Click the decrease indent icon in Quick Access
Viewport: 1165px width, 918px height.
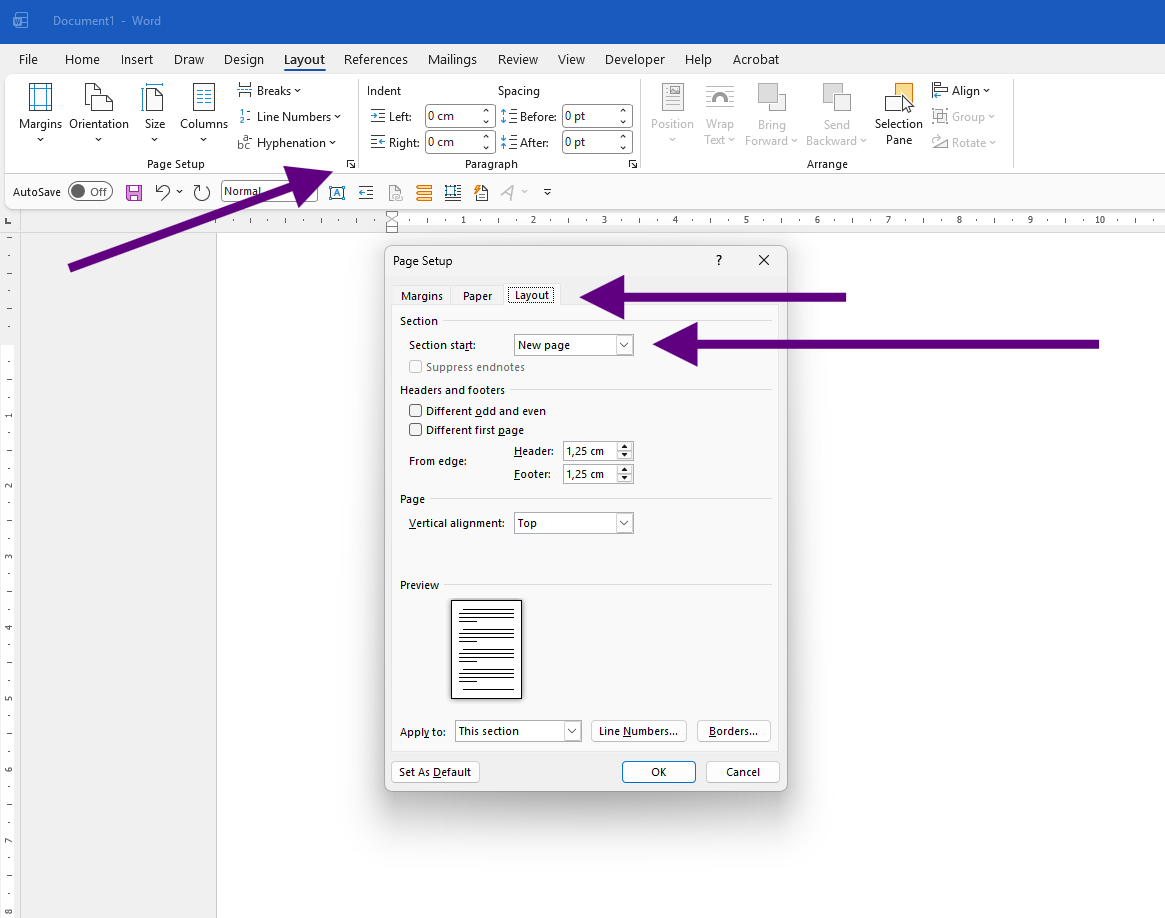click(366, 193)
